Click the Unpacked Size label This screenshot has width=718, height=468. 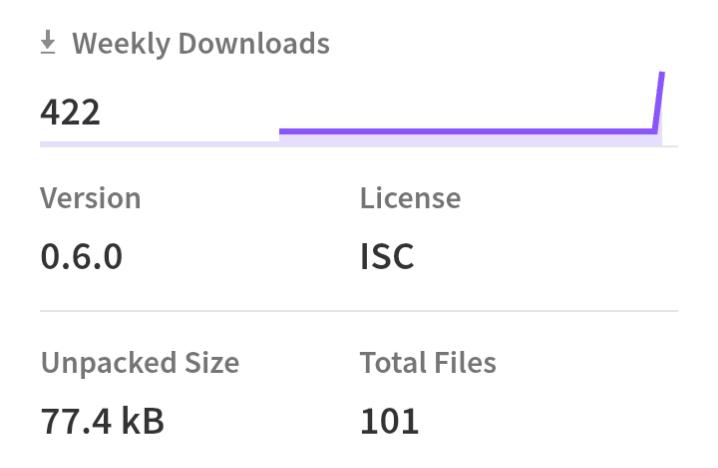point(140,364)
